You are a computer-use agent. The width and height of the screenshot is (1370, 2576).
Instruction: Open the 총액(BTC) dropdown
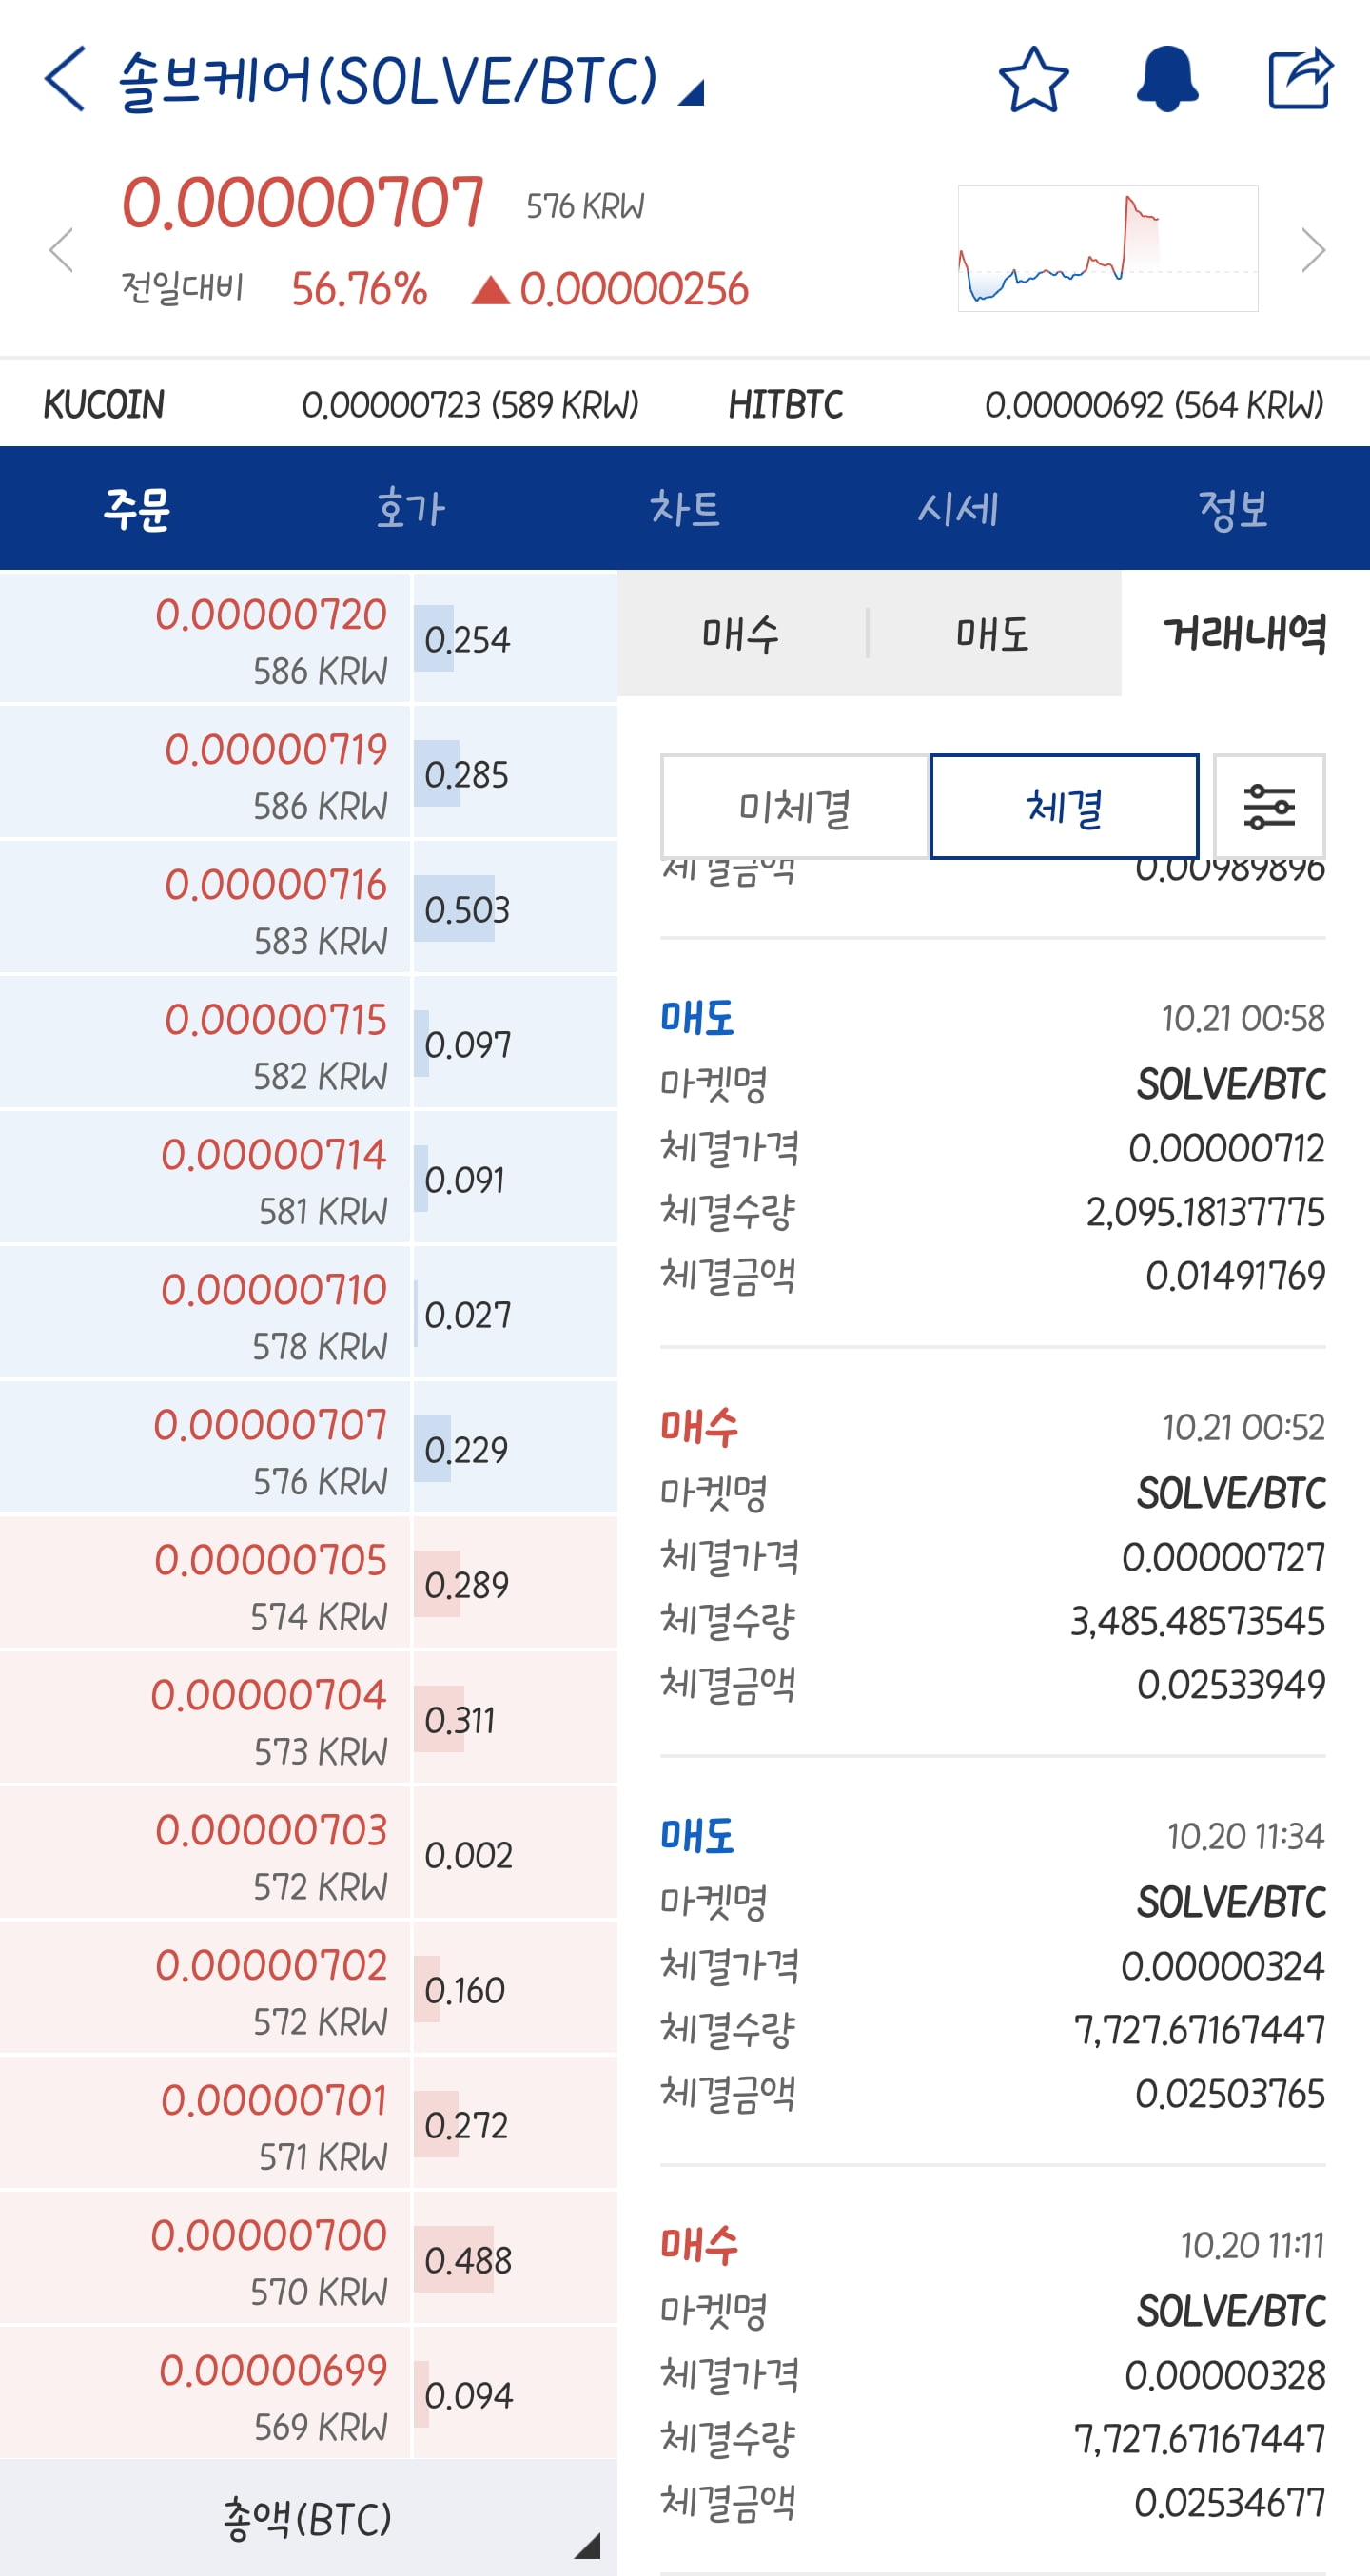pos(308,2517)
